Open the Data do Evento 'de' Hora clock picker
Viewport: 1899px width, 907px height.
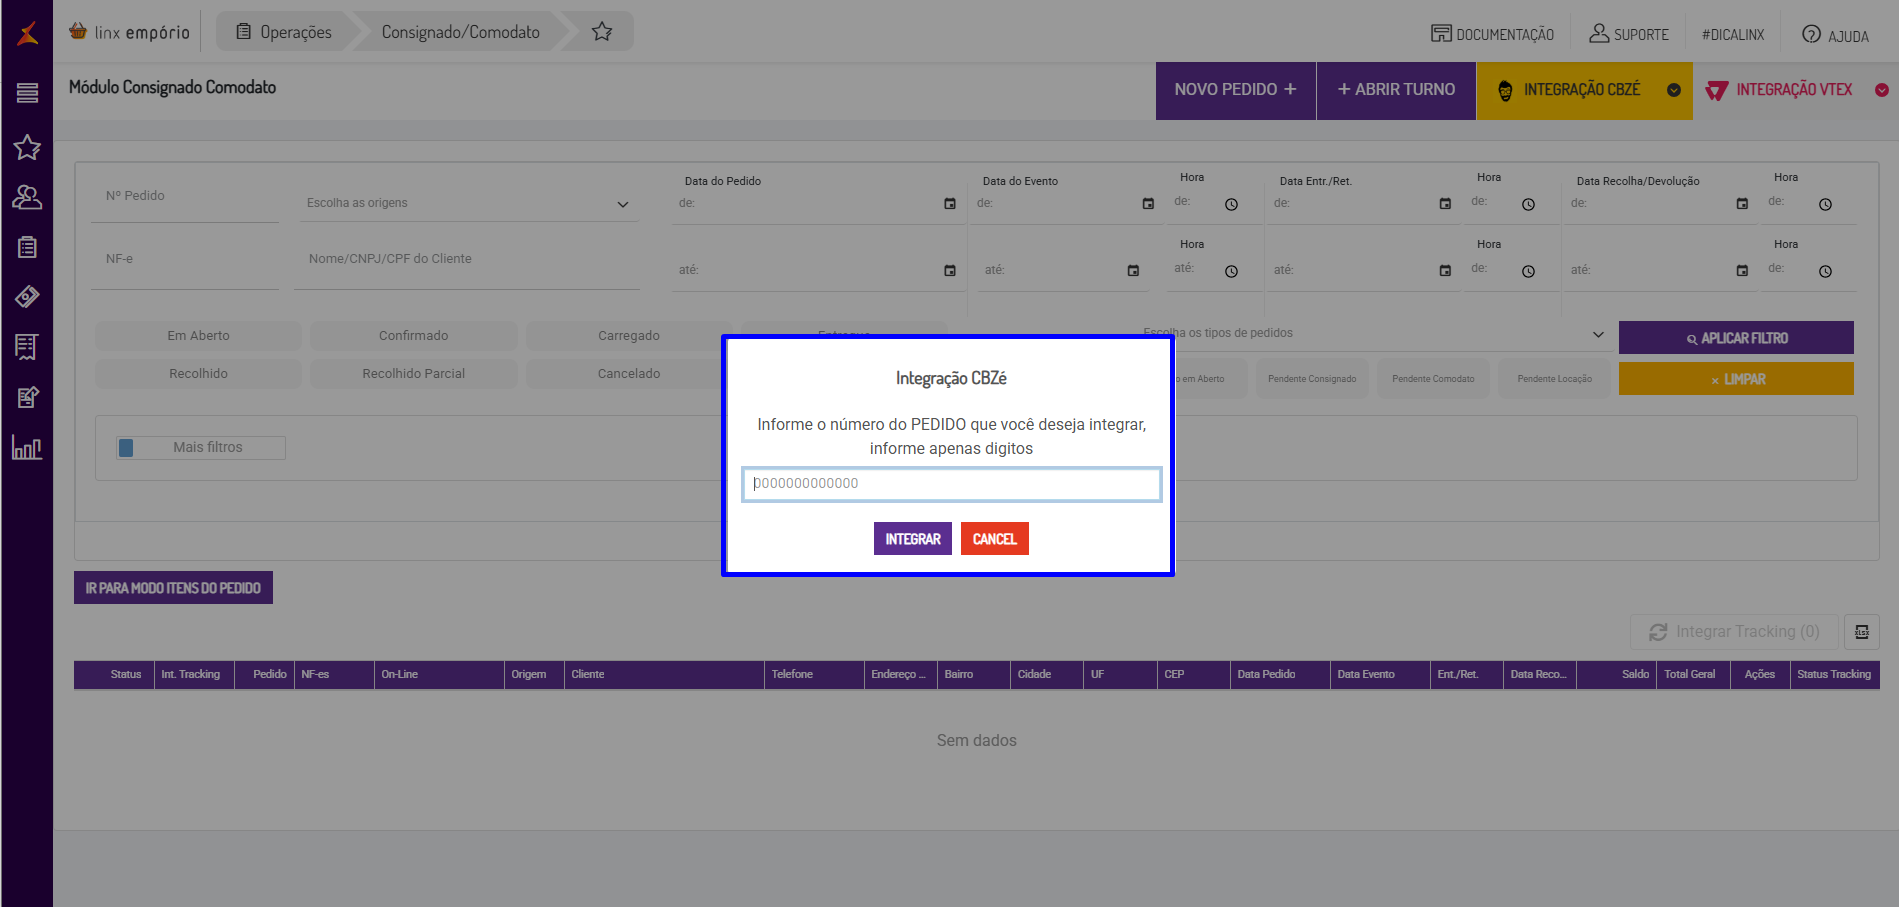click(1232, 205)
